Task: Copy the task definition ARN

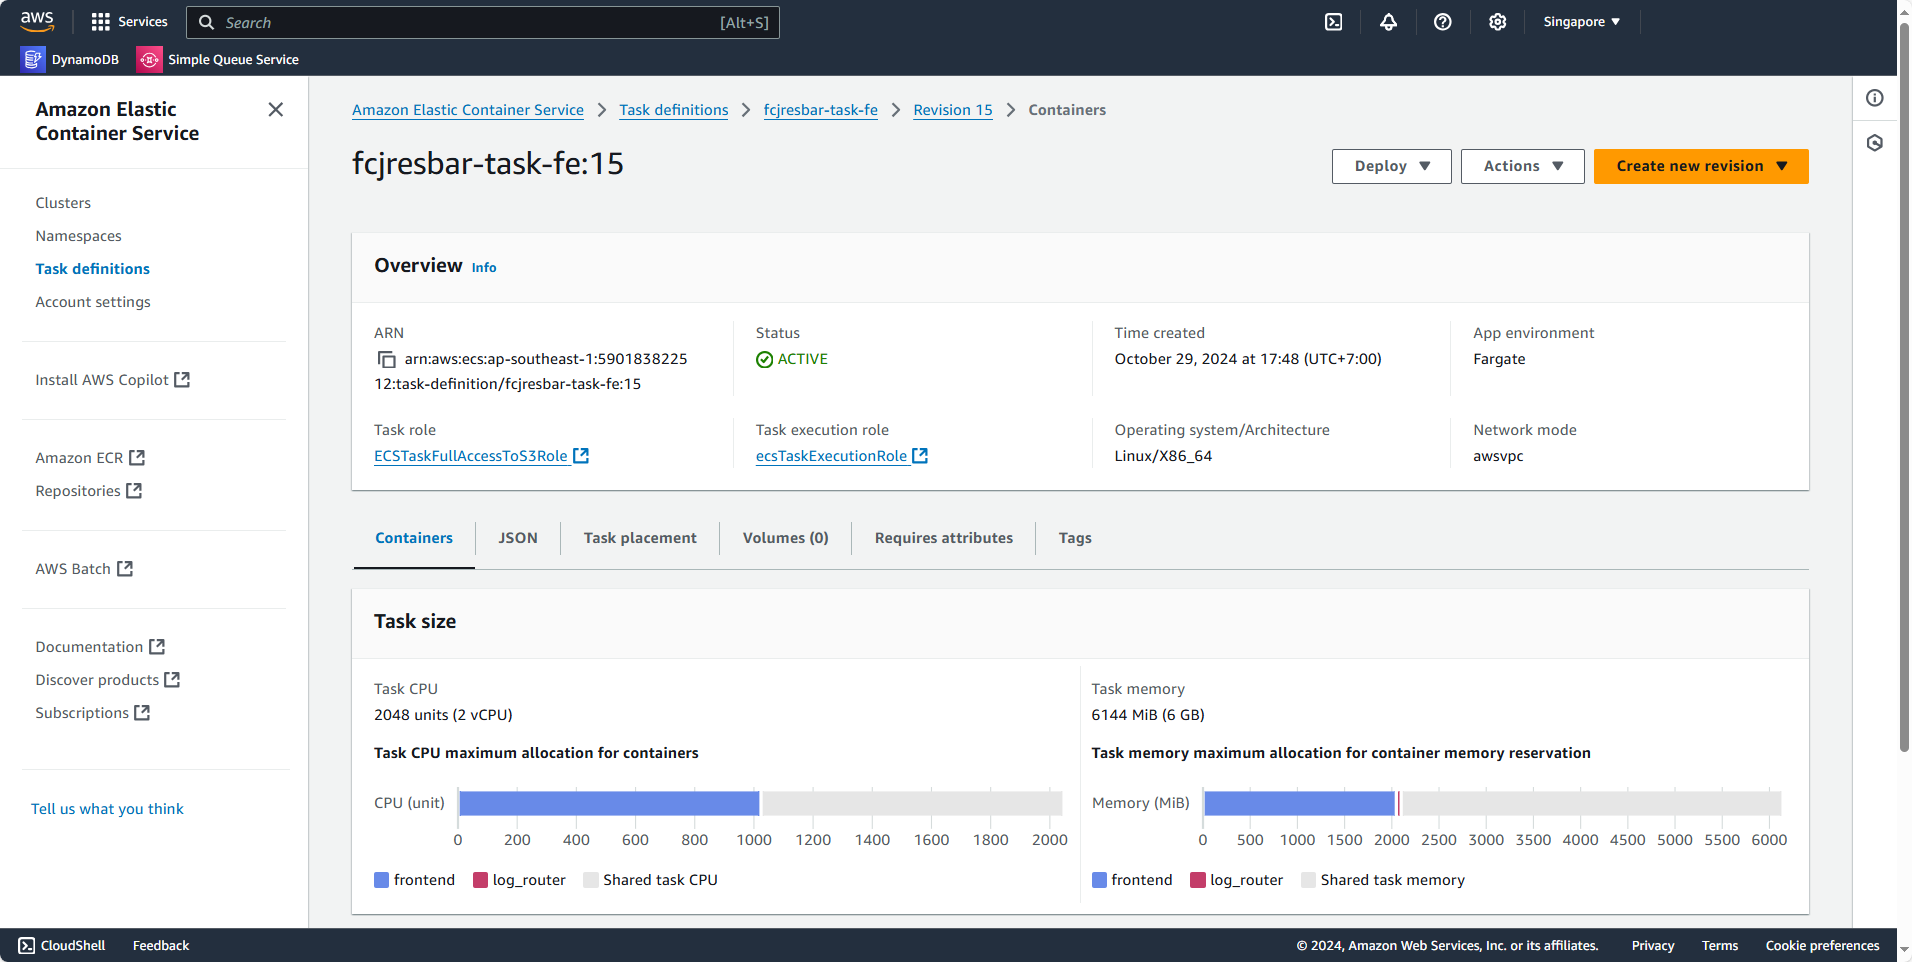Action: pyautogui.click(x=386, y=359)
